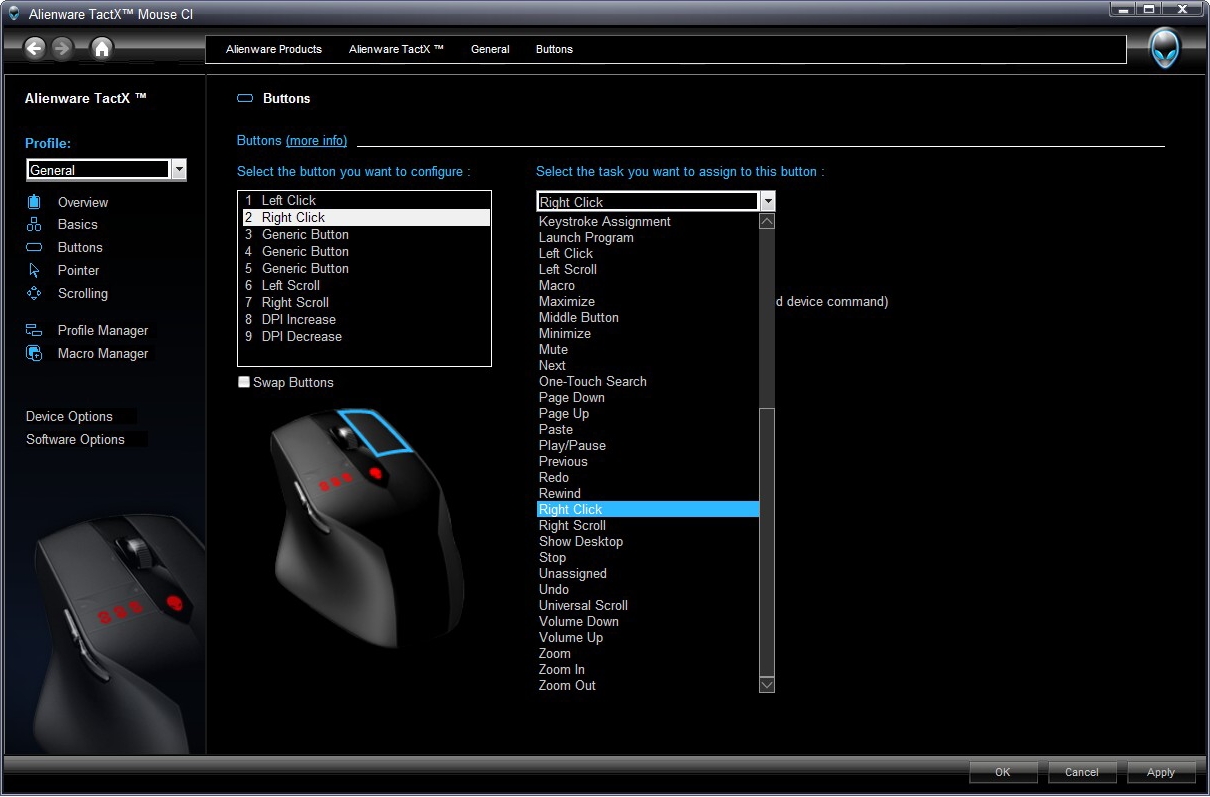
Task: Select Unassigned from the task list
Action: pyautogui.click(x=573, y=573)
